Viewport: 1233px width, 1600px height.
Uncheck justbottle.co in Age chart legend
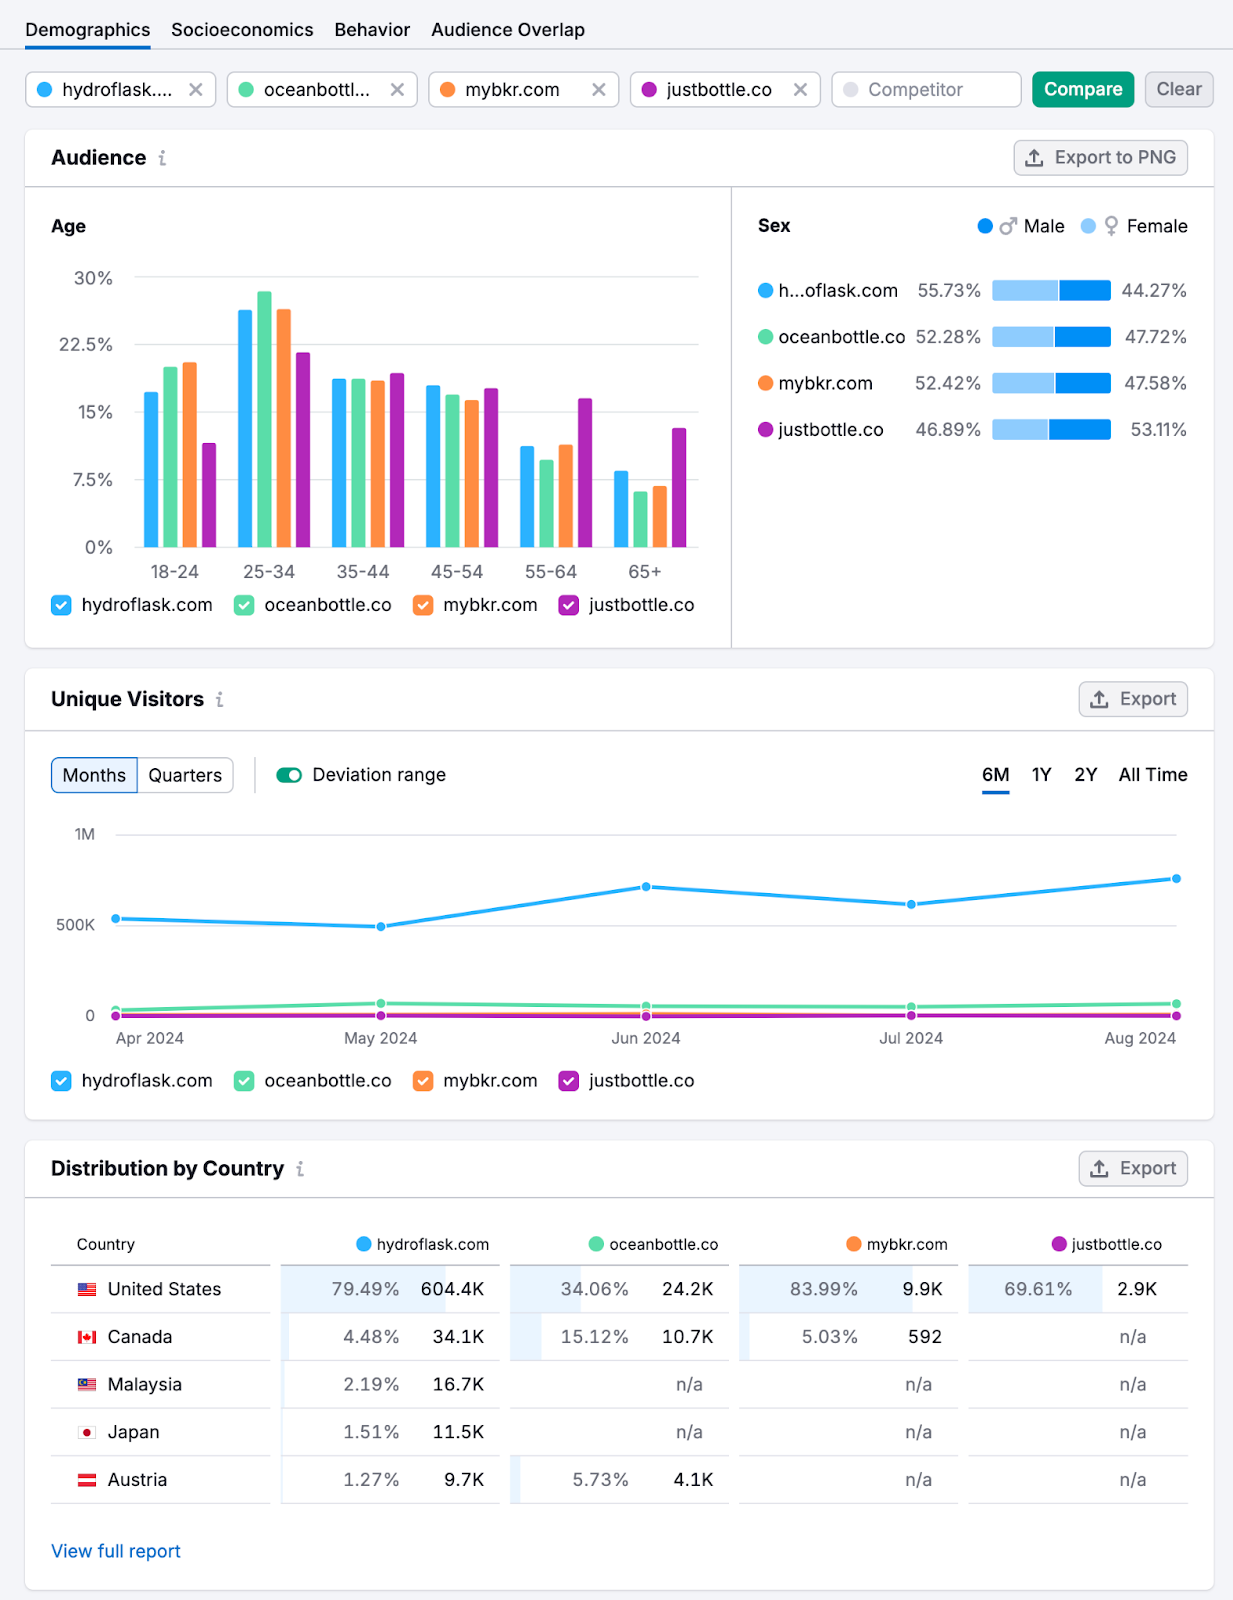point(569,606)
